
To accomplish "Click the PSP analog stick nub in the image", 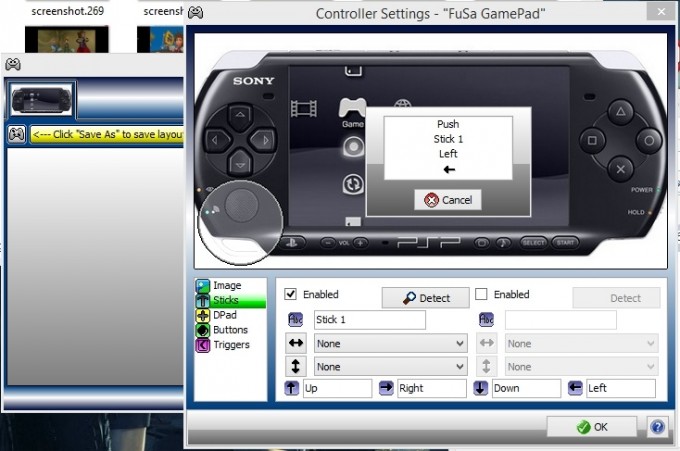I will pos(242,205).
